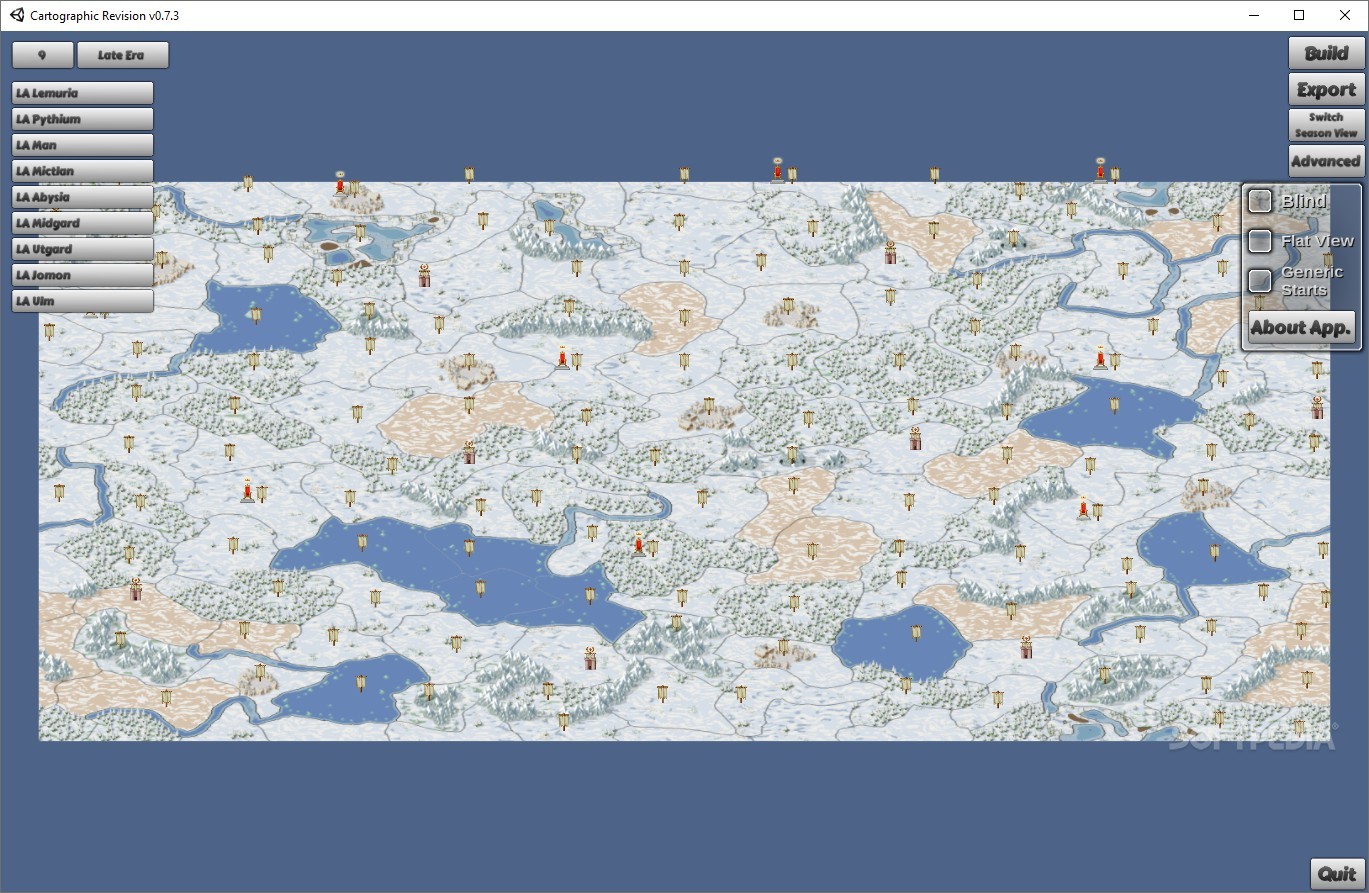Select the banner flag in the lower-right lake
Screen dimensions: 1369x893
point(1215,551)
